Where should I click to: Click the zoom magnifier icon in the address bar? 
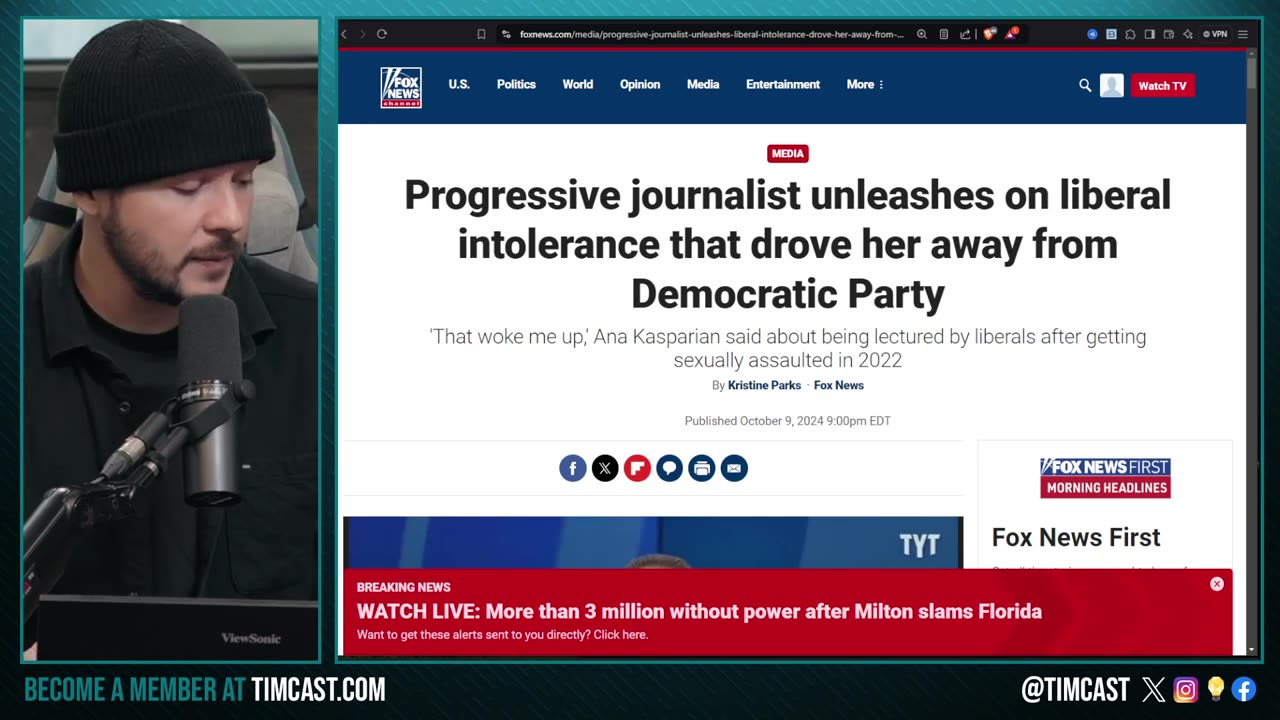[x=922, y=34]
